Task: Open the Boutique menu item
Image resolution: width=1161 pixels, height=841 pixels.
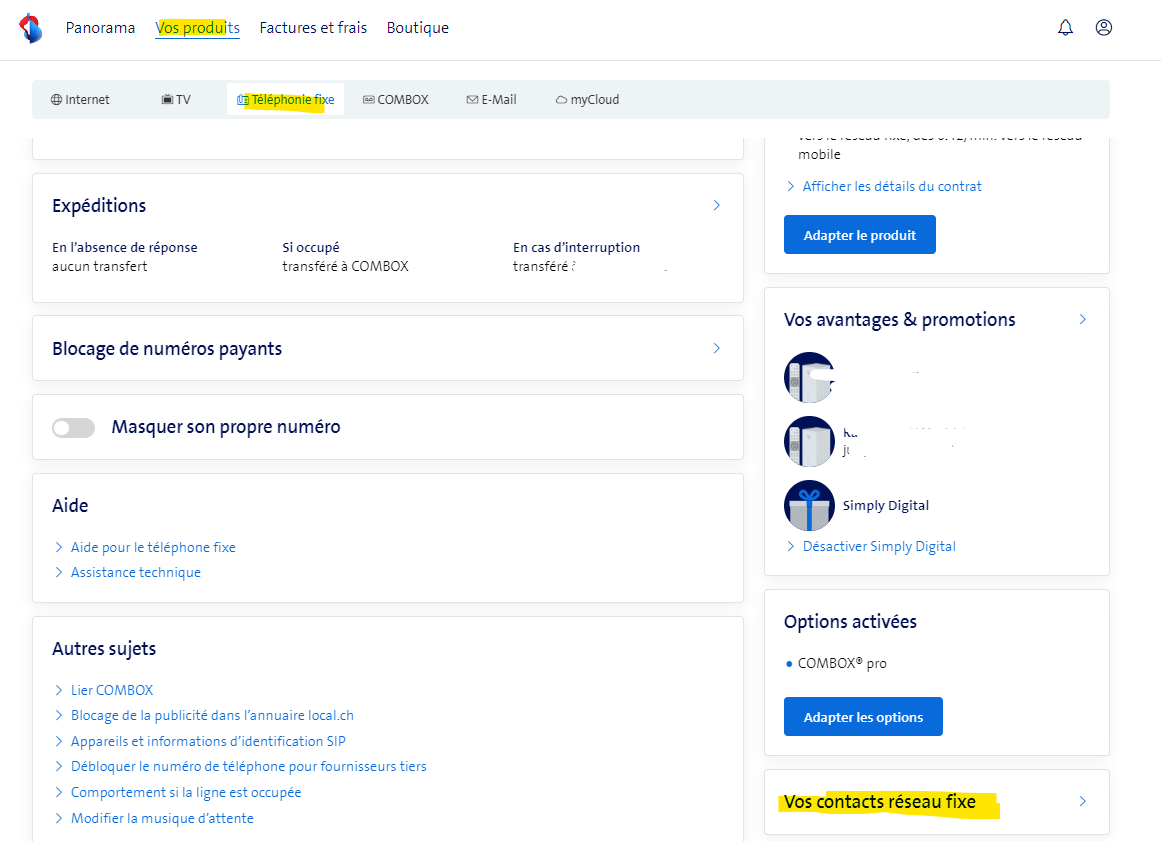Action: (x=417, y=28)
